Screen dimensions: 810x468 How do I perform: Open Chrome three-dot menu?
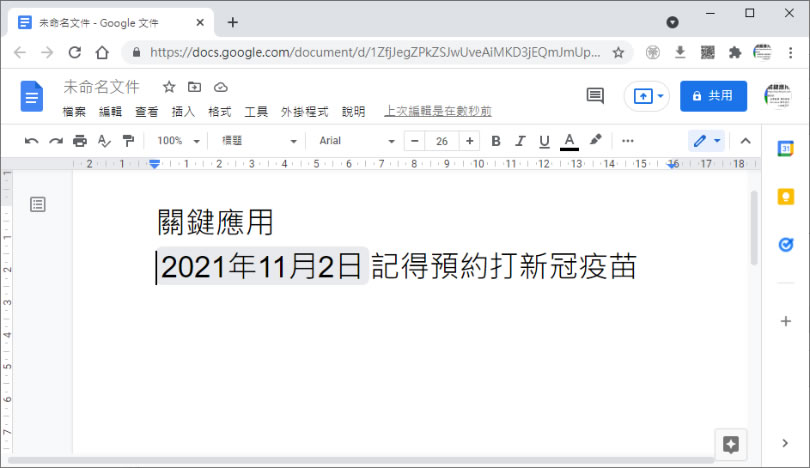pyautogui.click(x=790, y=52)
